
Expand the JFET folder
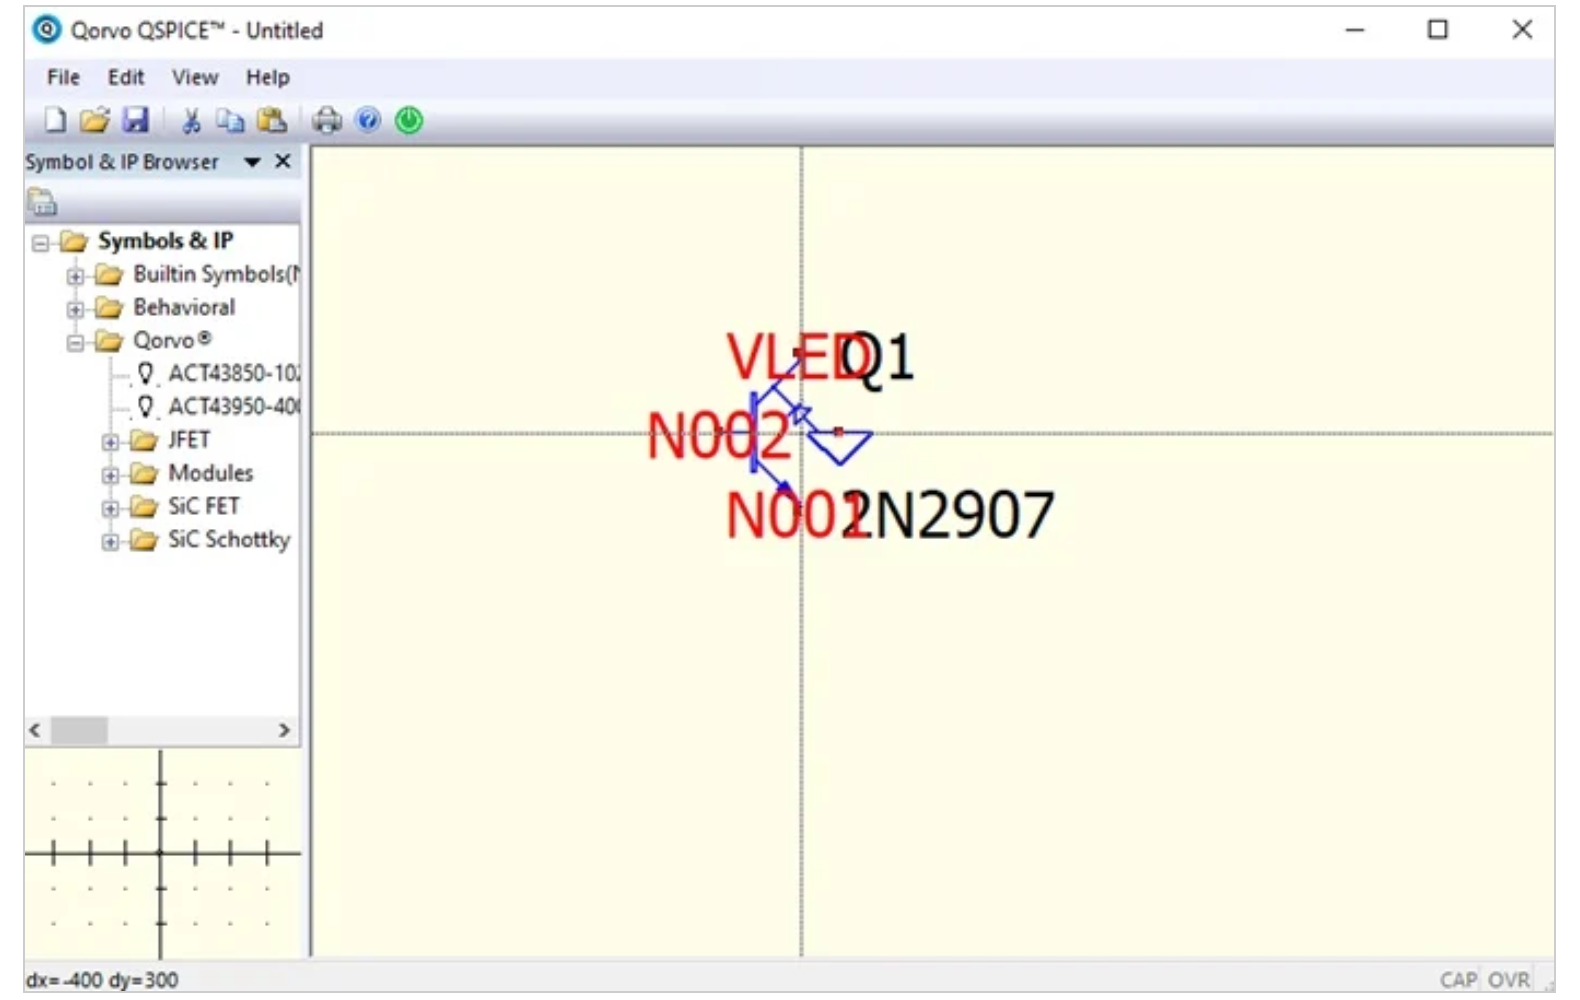tap(110, 441)
